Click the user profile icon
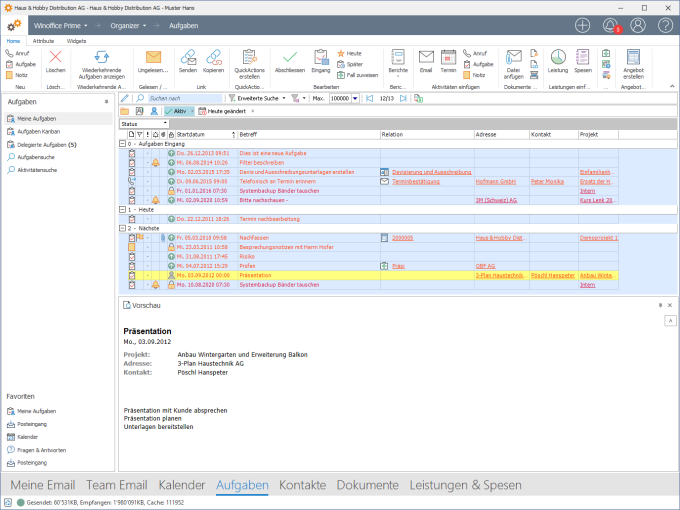Screen dimensions: 680x510 (638, 25)
